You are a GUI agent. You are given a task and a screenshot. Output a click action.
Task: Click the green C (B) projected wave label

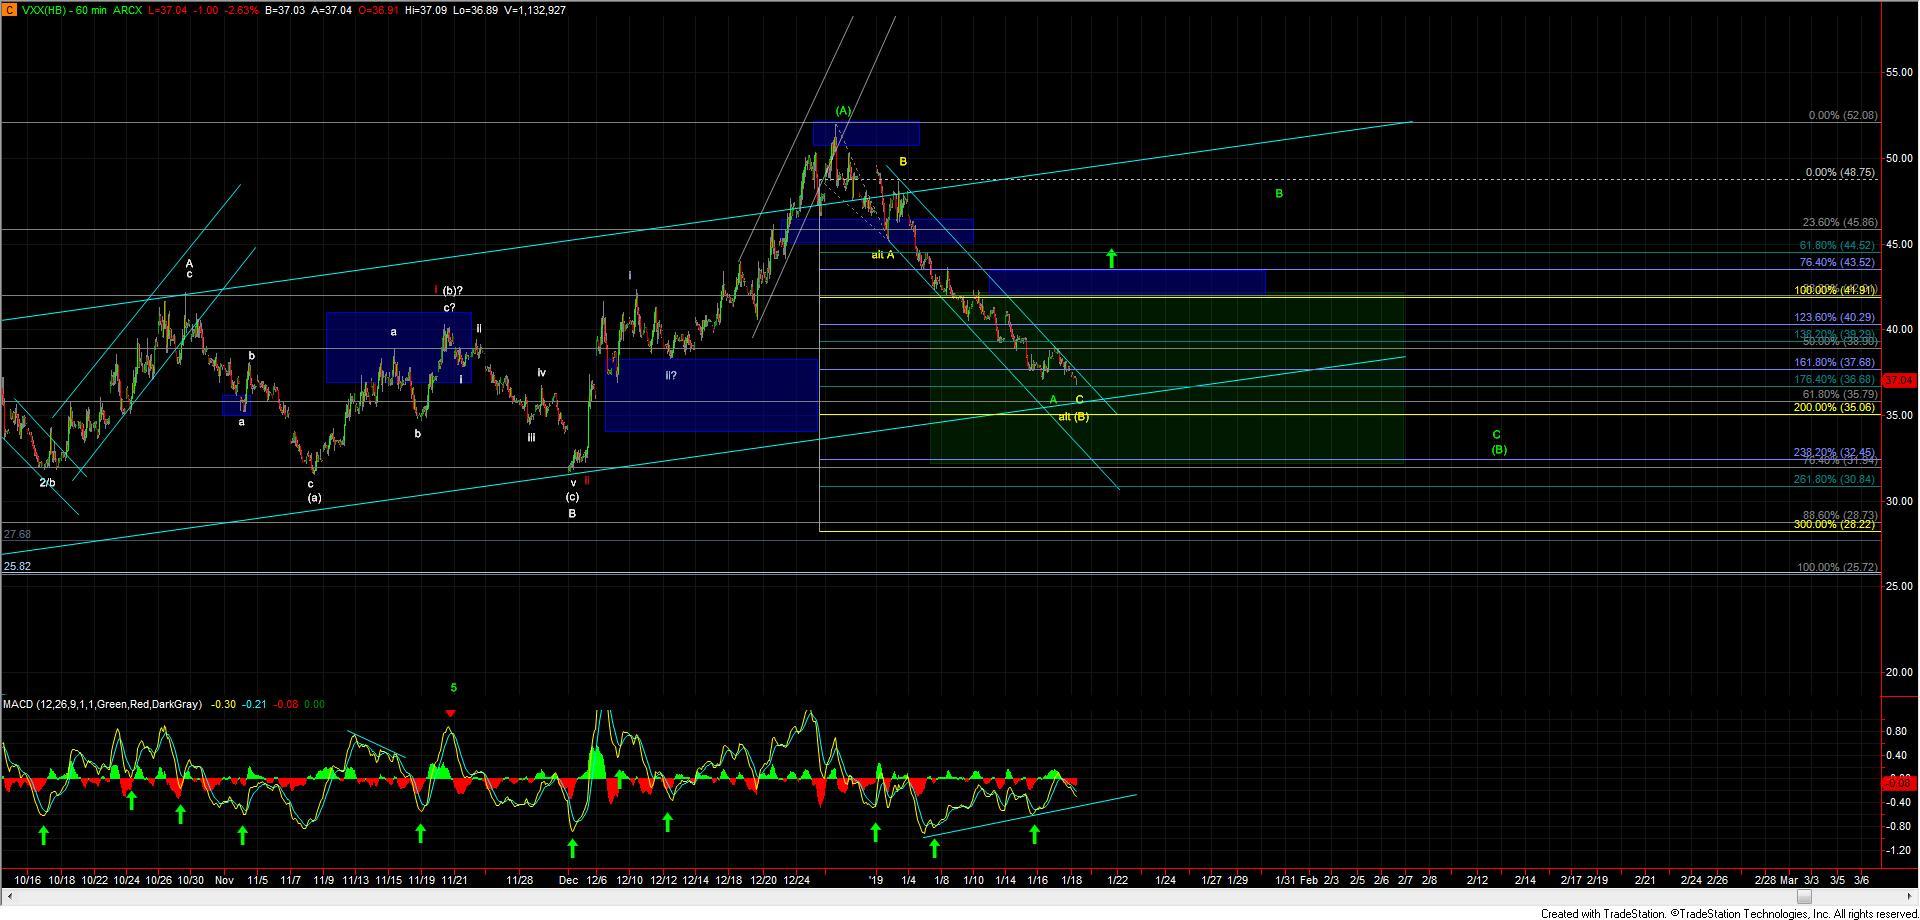[x=1497, y=442]
